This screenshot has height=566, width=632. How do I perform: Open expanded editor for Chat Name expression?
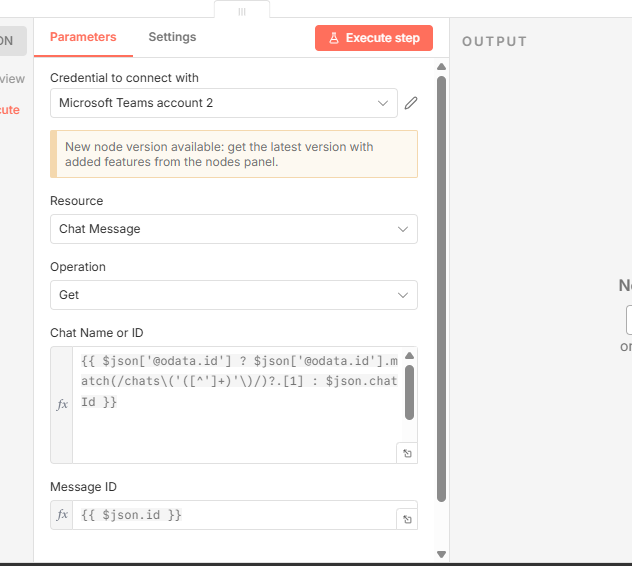pyautogui.click(x=406, y=453)
